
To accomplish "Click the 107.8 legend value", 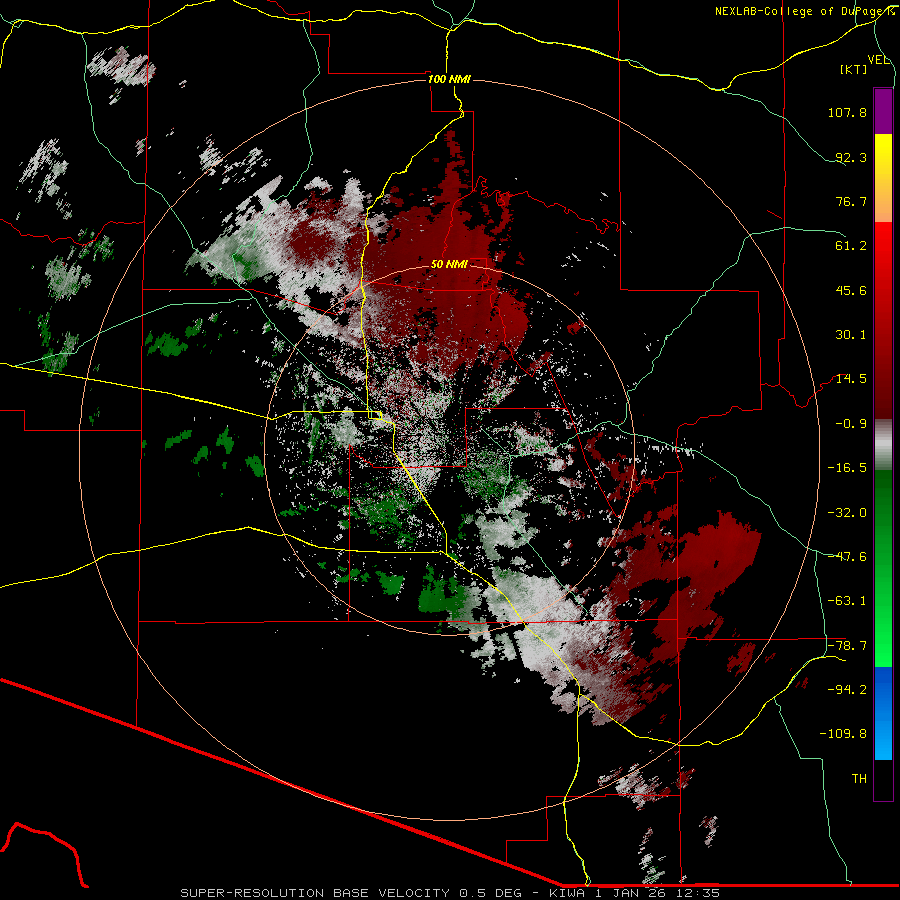I will tap(847, 112).
